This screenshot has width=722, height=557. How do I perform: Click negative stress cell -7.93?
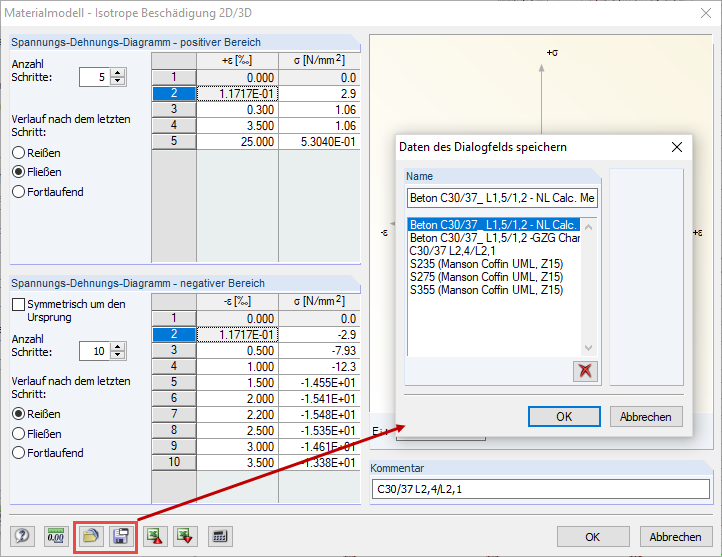click(x=319, y=350)
